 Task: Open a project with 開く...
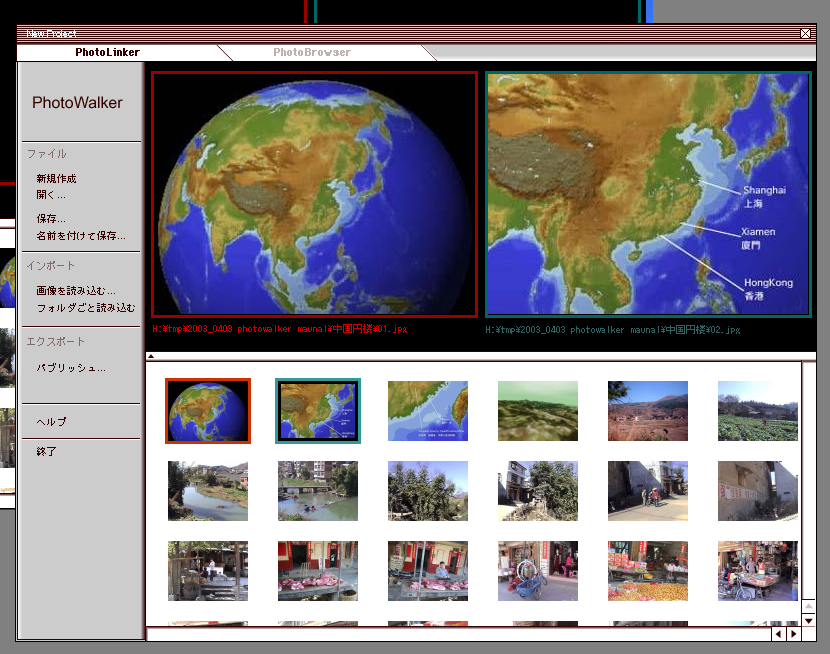tap(50, 195)
